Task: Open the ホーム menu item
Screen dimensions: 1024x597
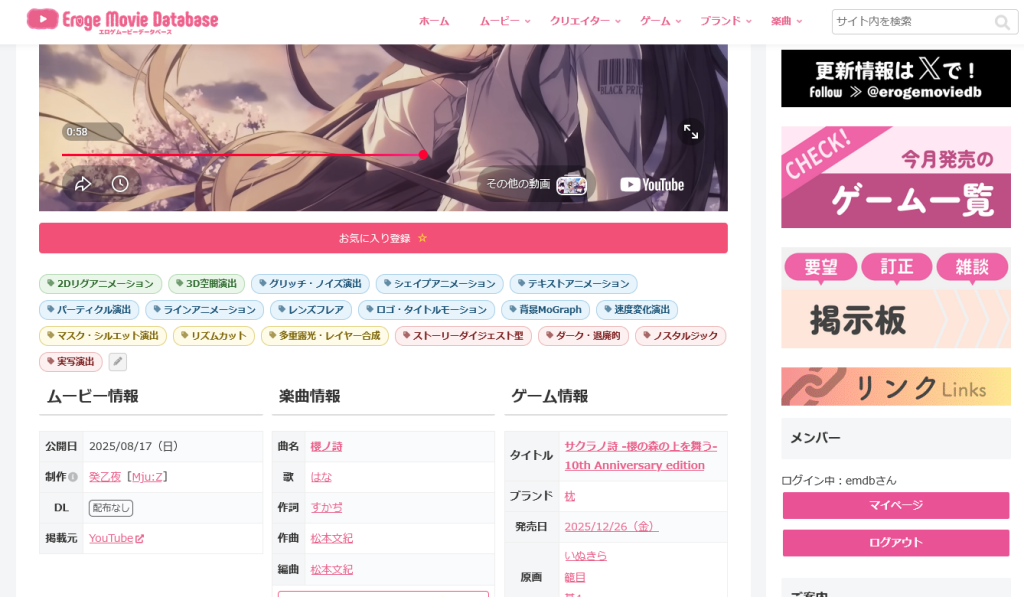Action: tap(434, 22)
